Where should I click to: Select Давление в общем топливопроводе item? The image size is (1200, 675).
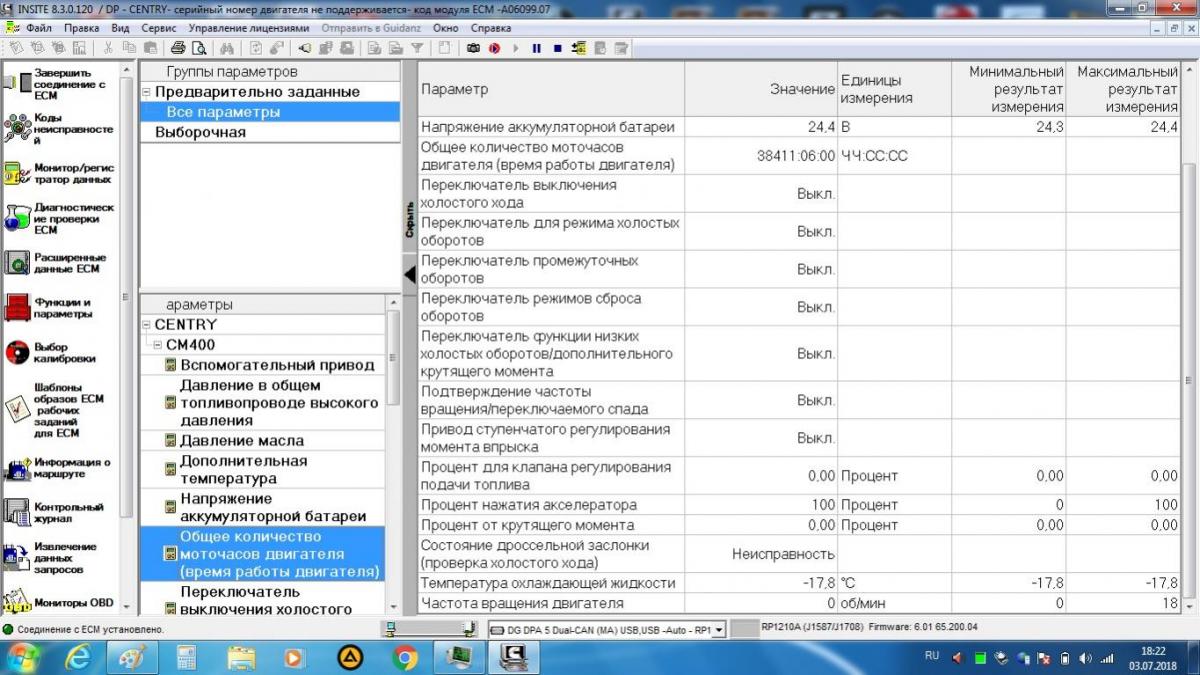272,403
